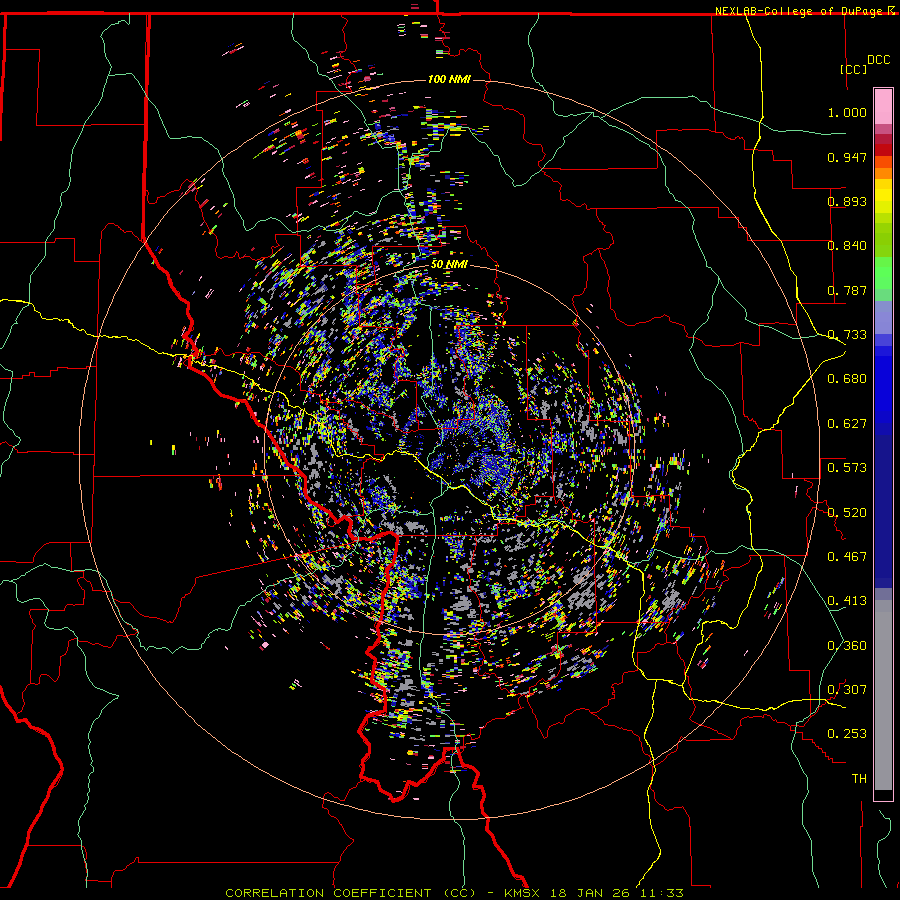Click the 0.680 scale value

(847, 379)
